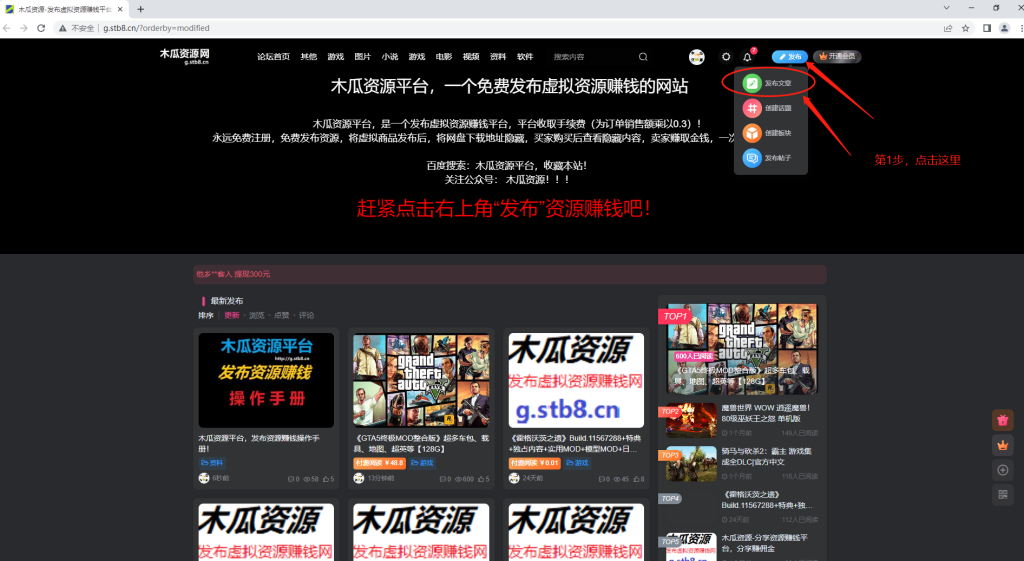1024x561 pixels.
Task: Click the QR code icon in the floating sidebar
Action: [1002, 495]
